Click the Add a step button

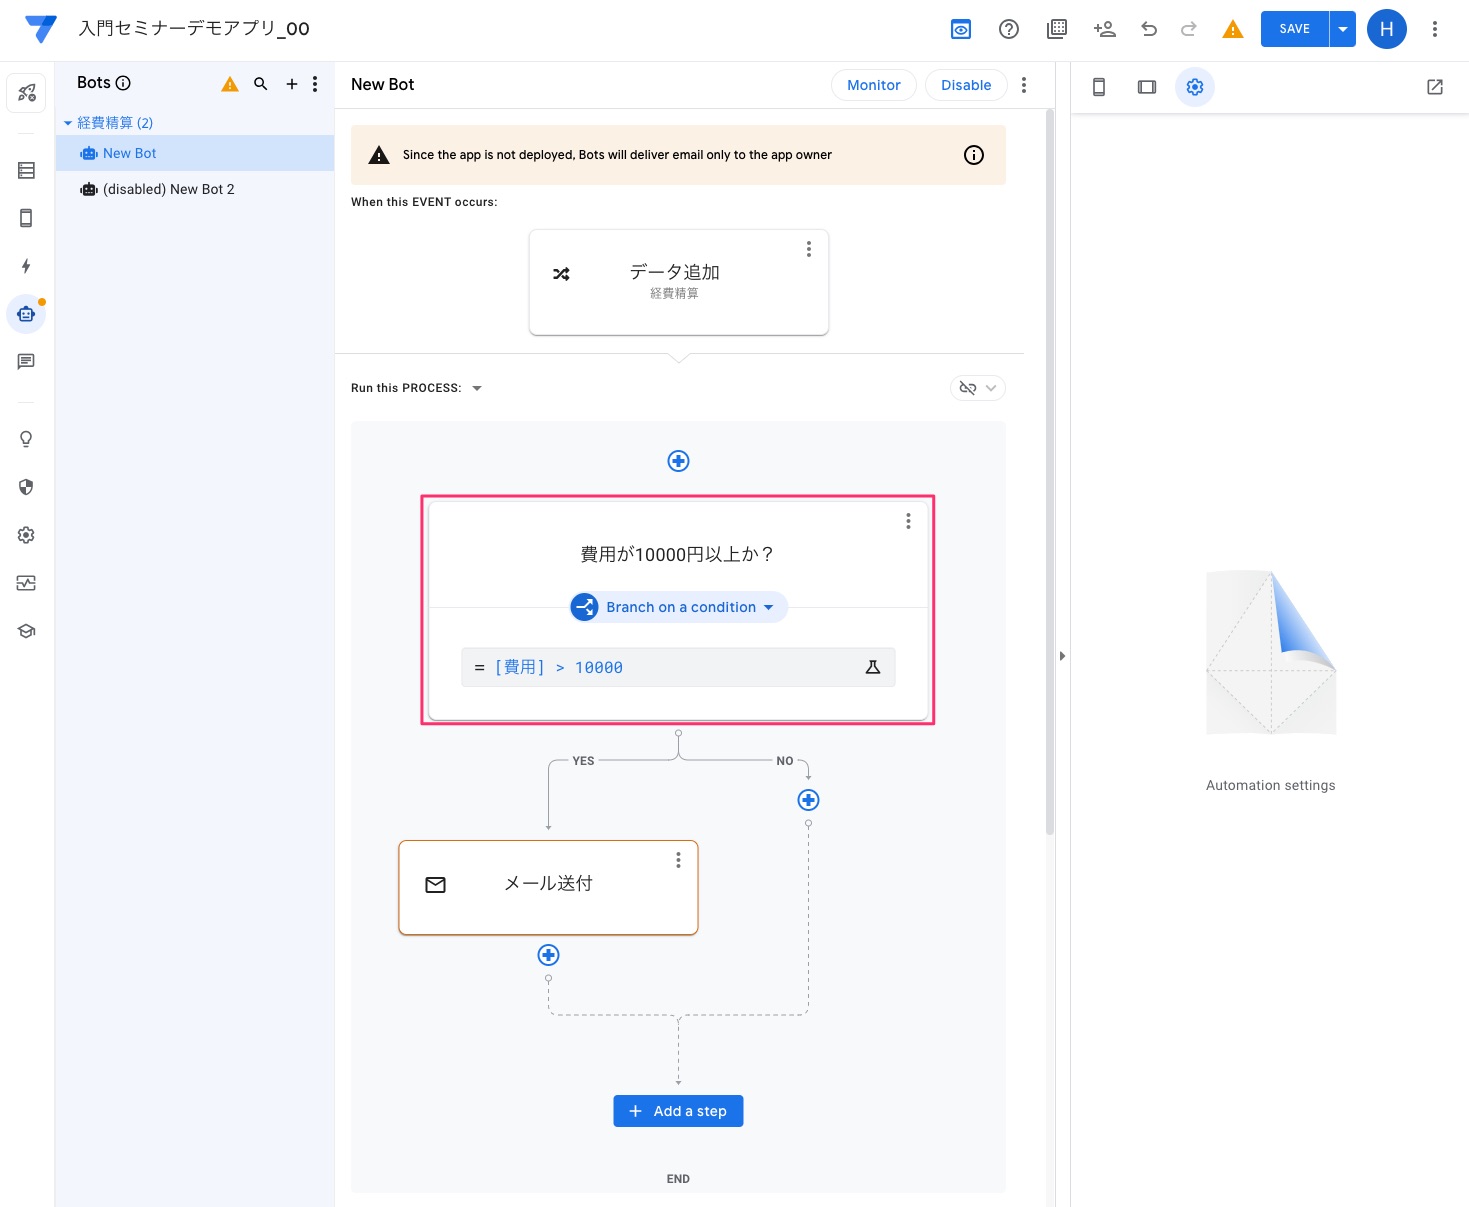tap(678, 1111)
